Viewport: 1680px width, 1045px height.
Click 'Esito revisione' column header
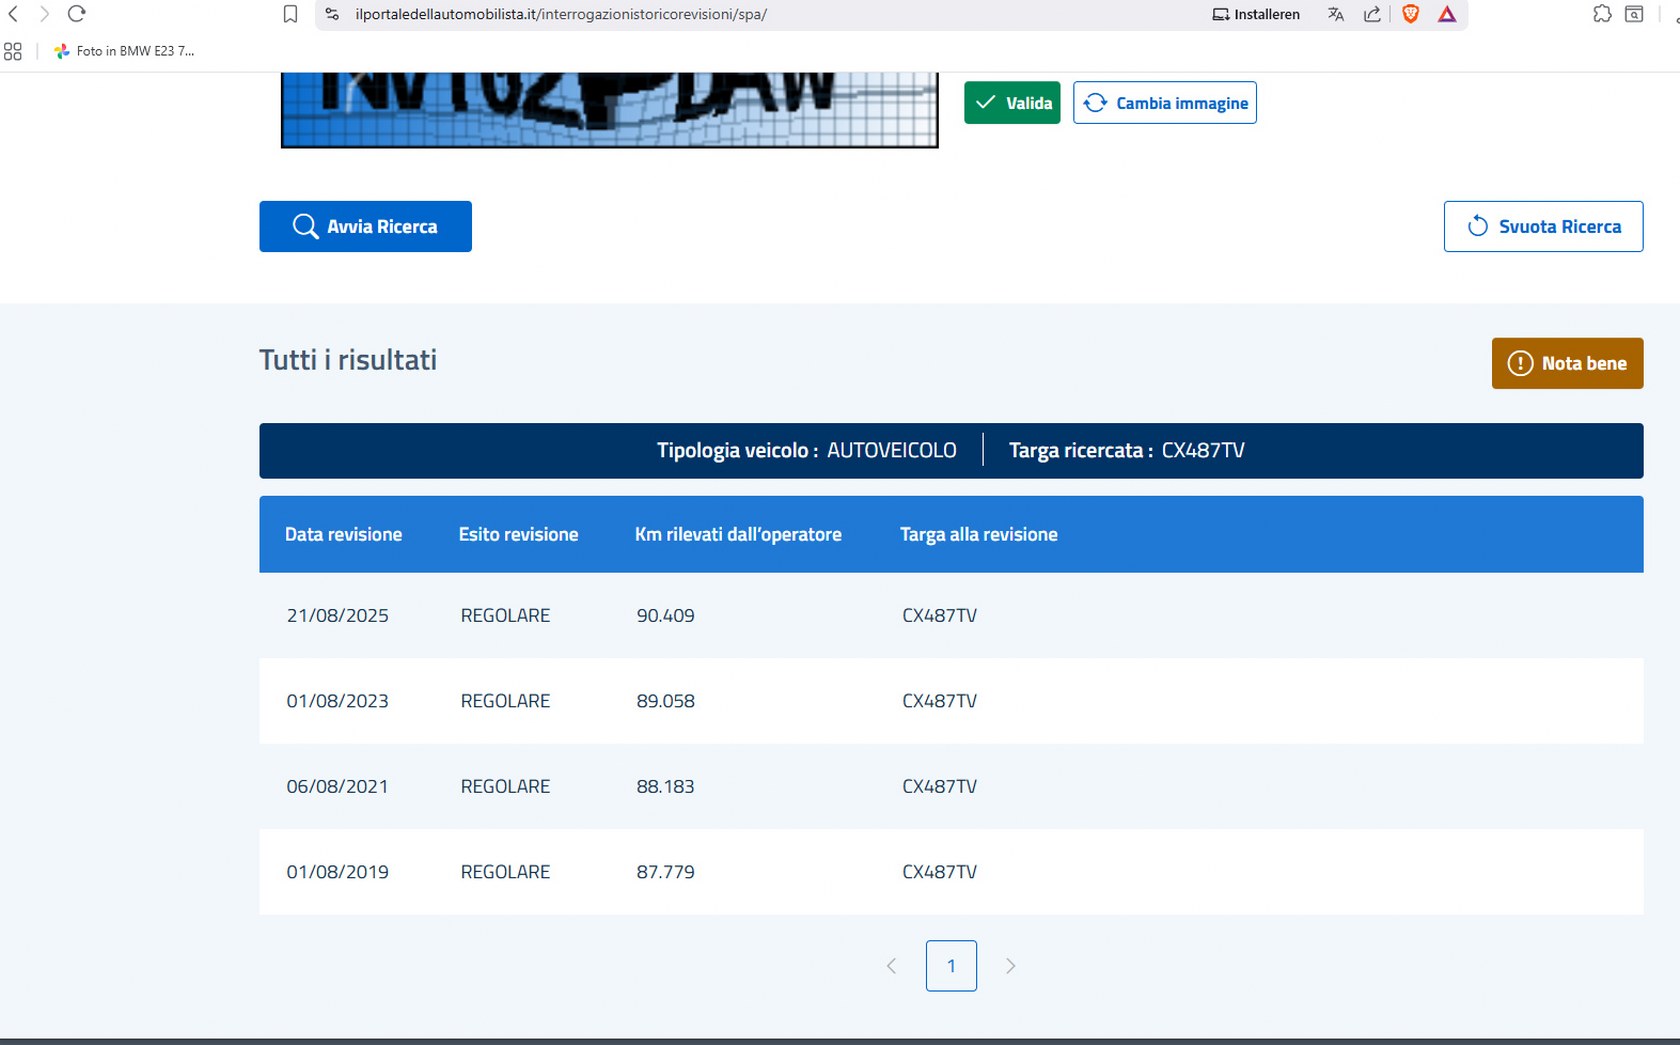(x=518, y=535)
